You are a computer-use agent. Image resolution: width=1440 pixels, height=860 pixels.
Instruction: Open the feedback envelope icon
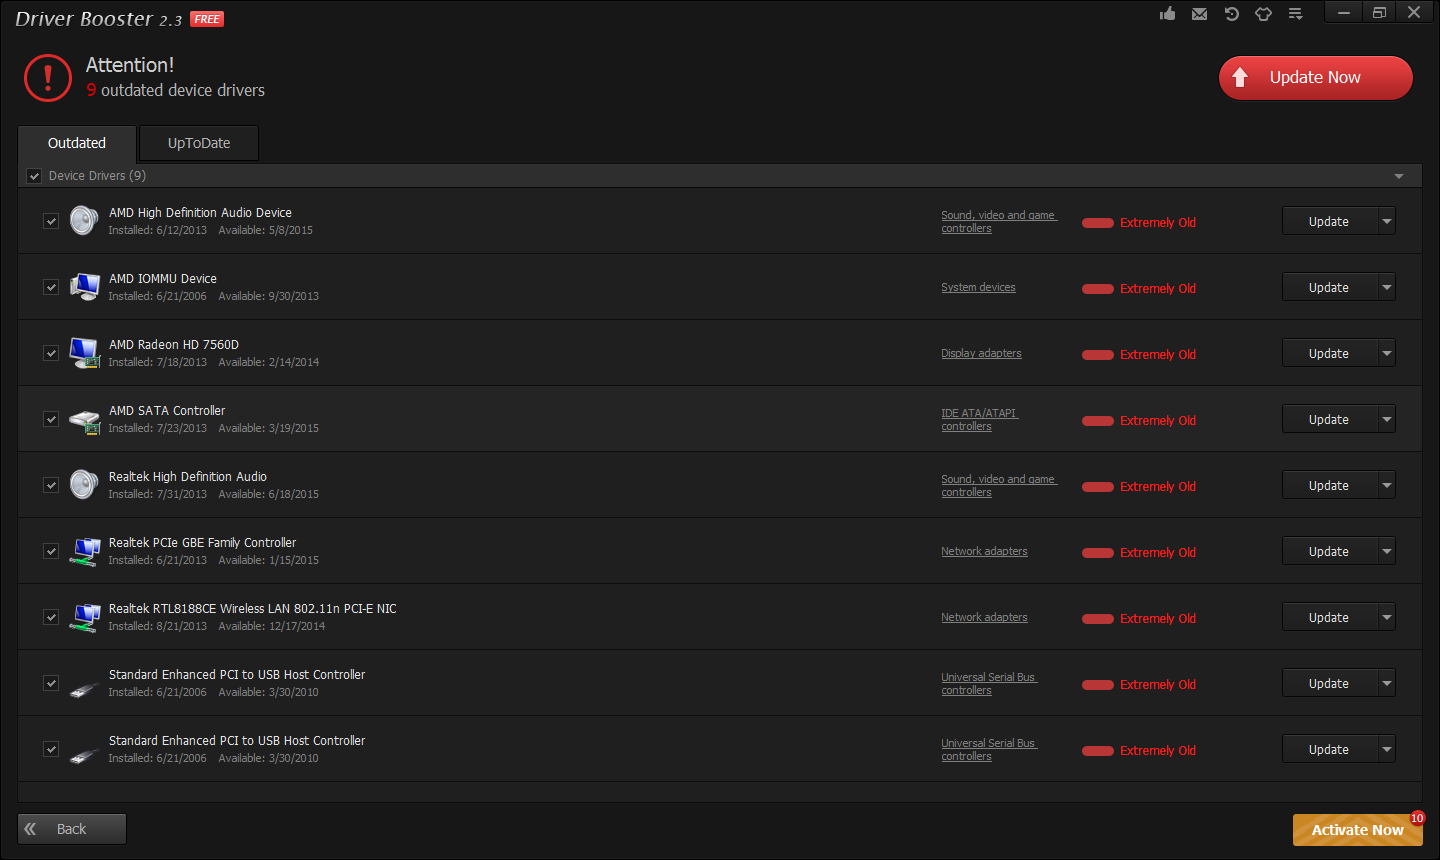[x=1199, y=14]
